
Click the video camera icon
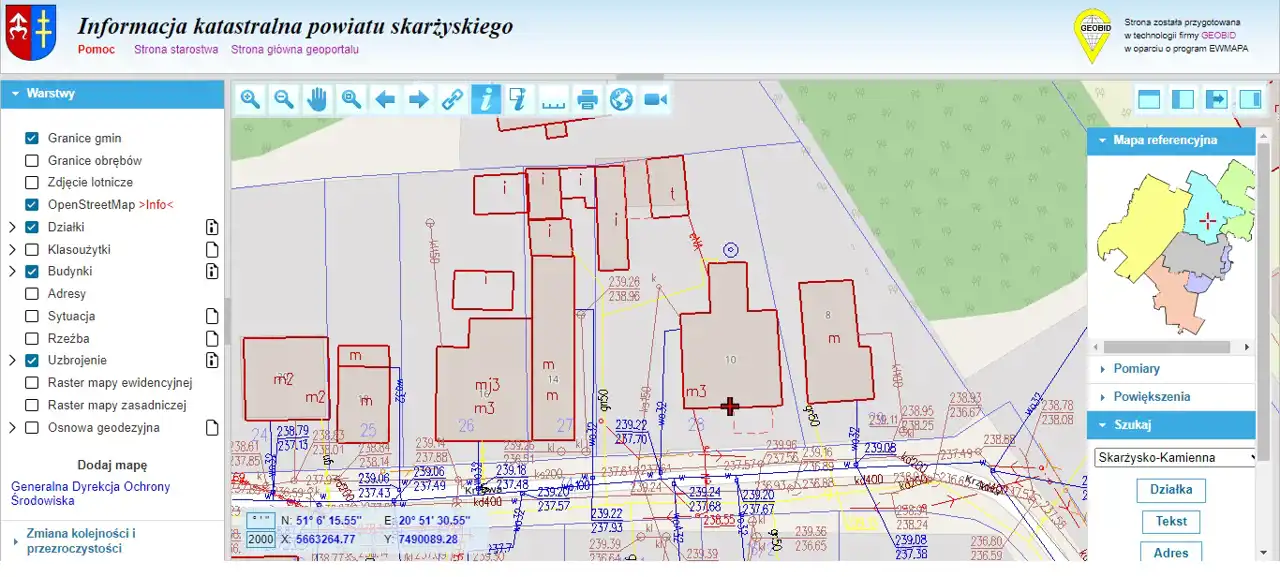[655, 99]
